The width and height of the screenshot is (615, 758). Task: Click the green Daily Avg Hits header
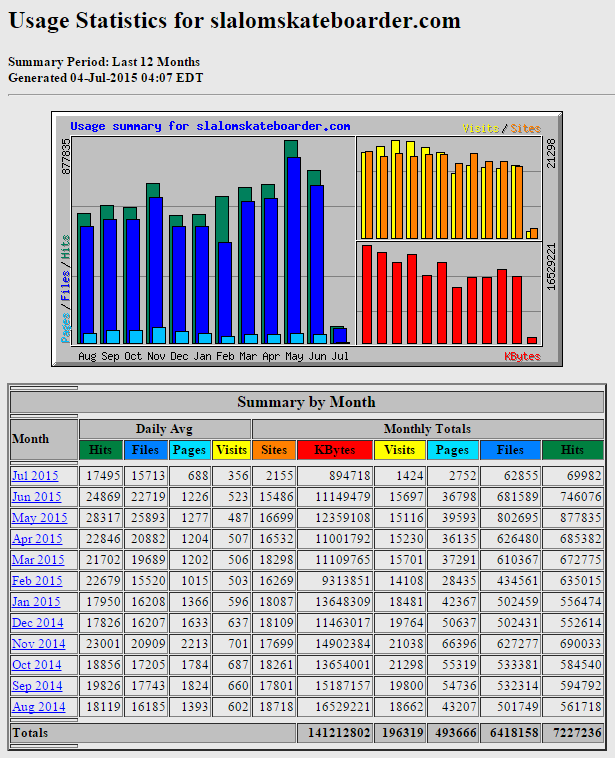(101, 450)
